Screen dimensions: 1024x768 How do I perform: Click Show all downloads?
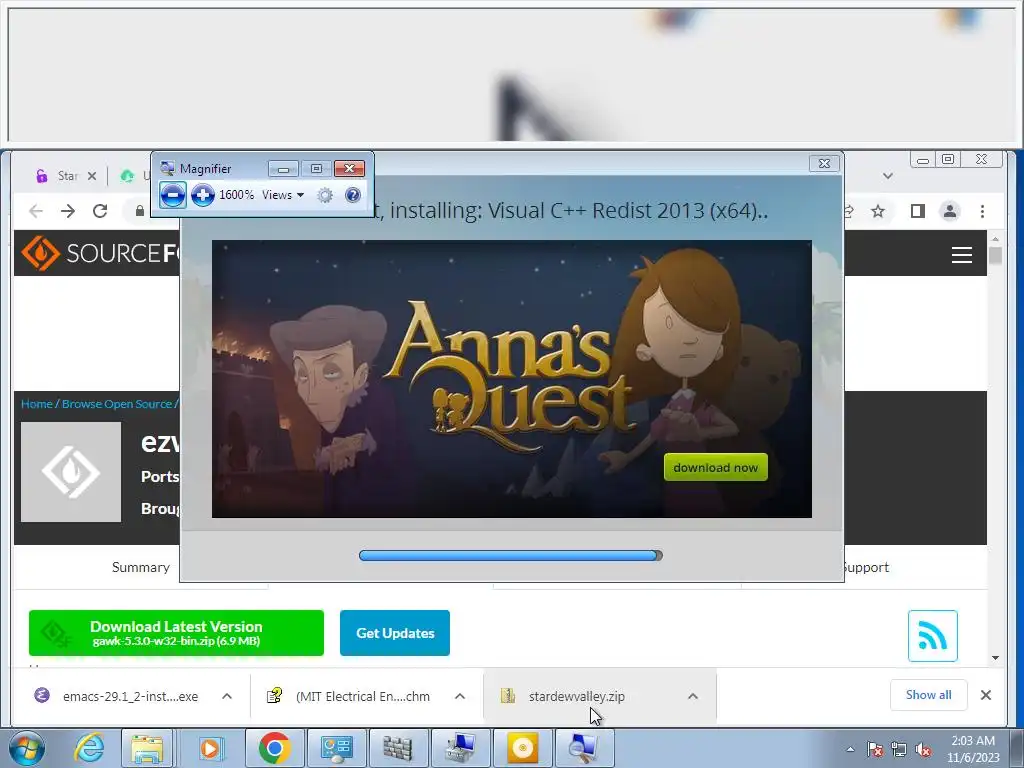tap(928, 695)
